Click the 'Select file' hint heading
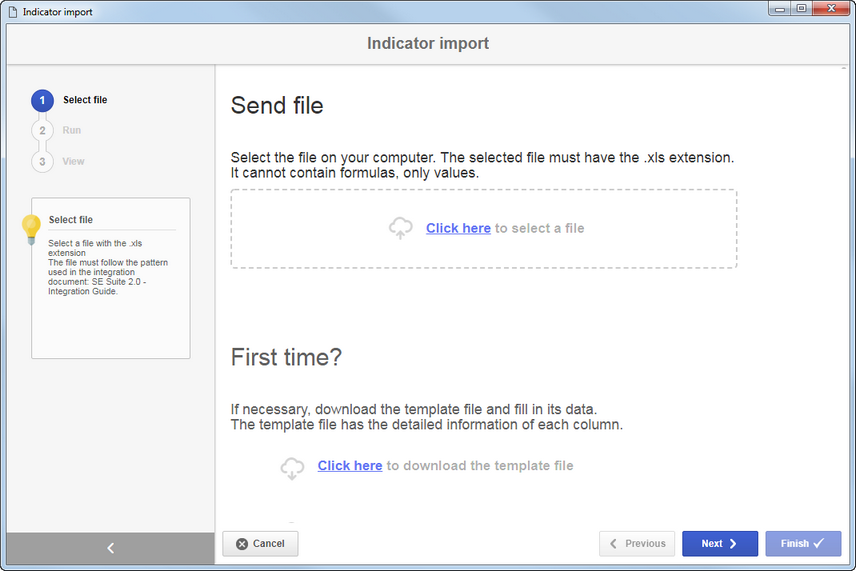856x571 pixels. (x=71, y=219)
